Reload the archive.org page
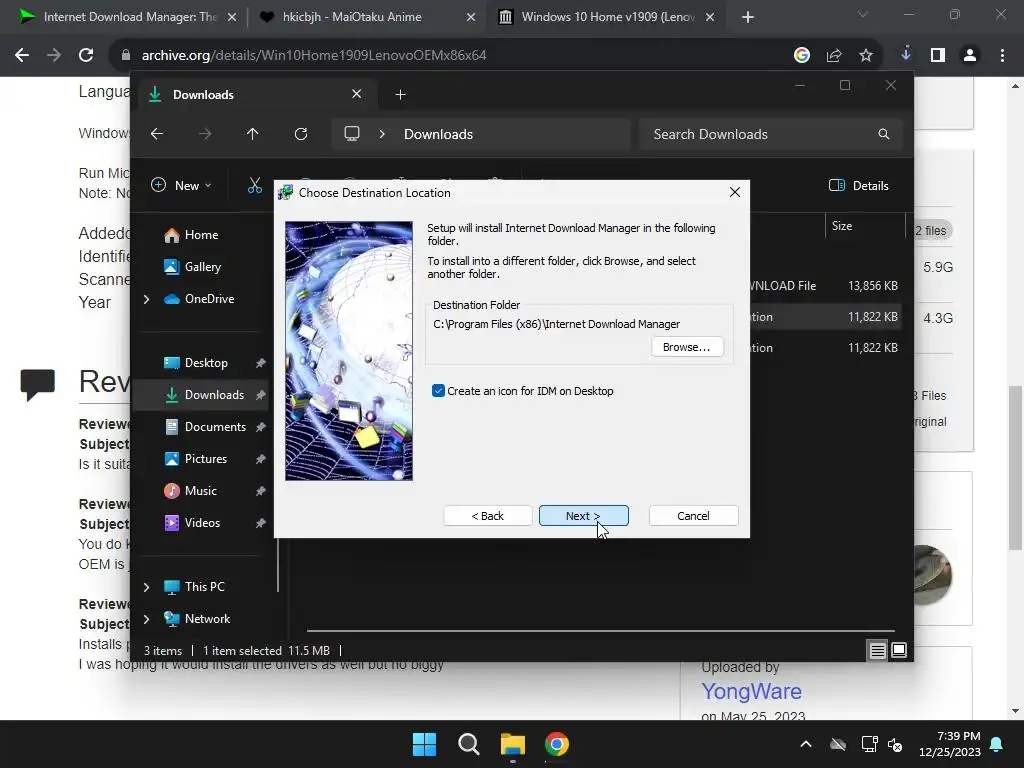The height and width of the screenshot is (768, 1024). (86, 56)
